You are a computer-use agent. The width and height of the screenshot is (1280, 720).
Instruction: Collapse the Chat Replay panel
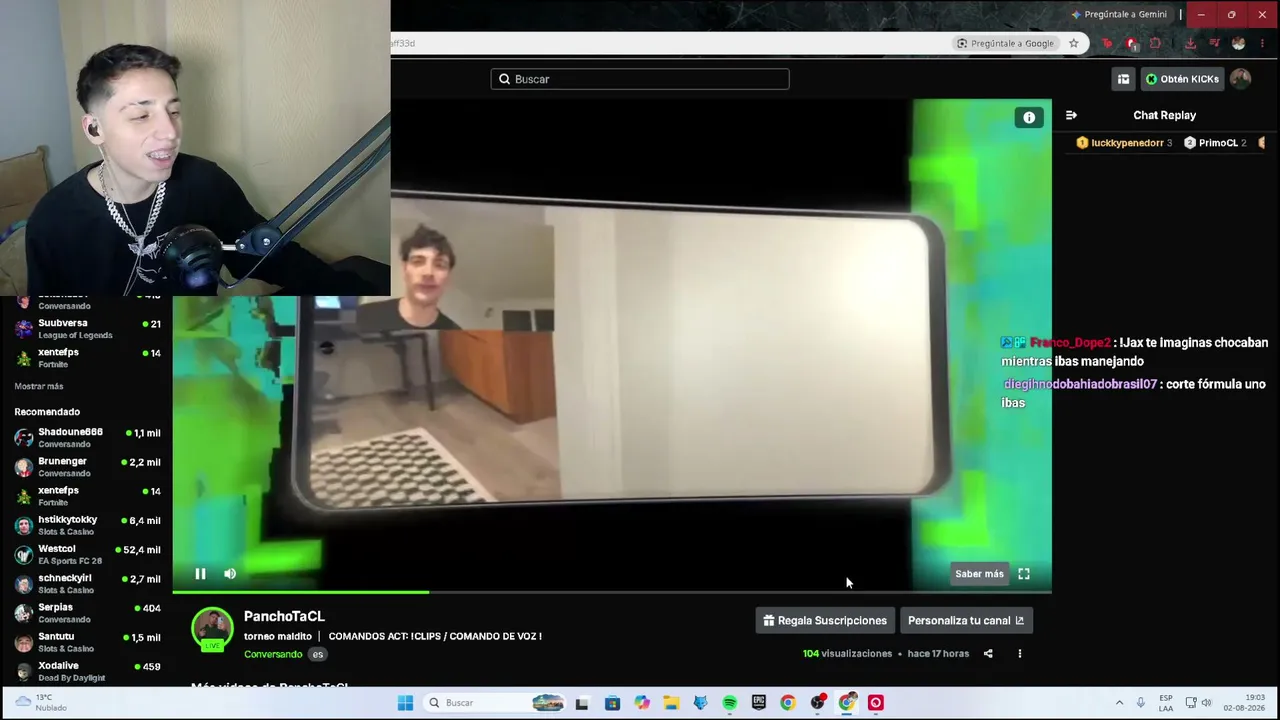[1071, 115]
